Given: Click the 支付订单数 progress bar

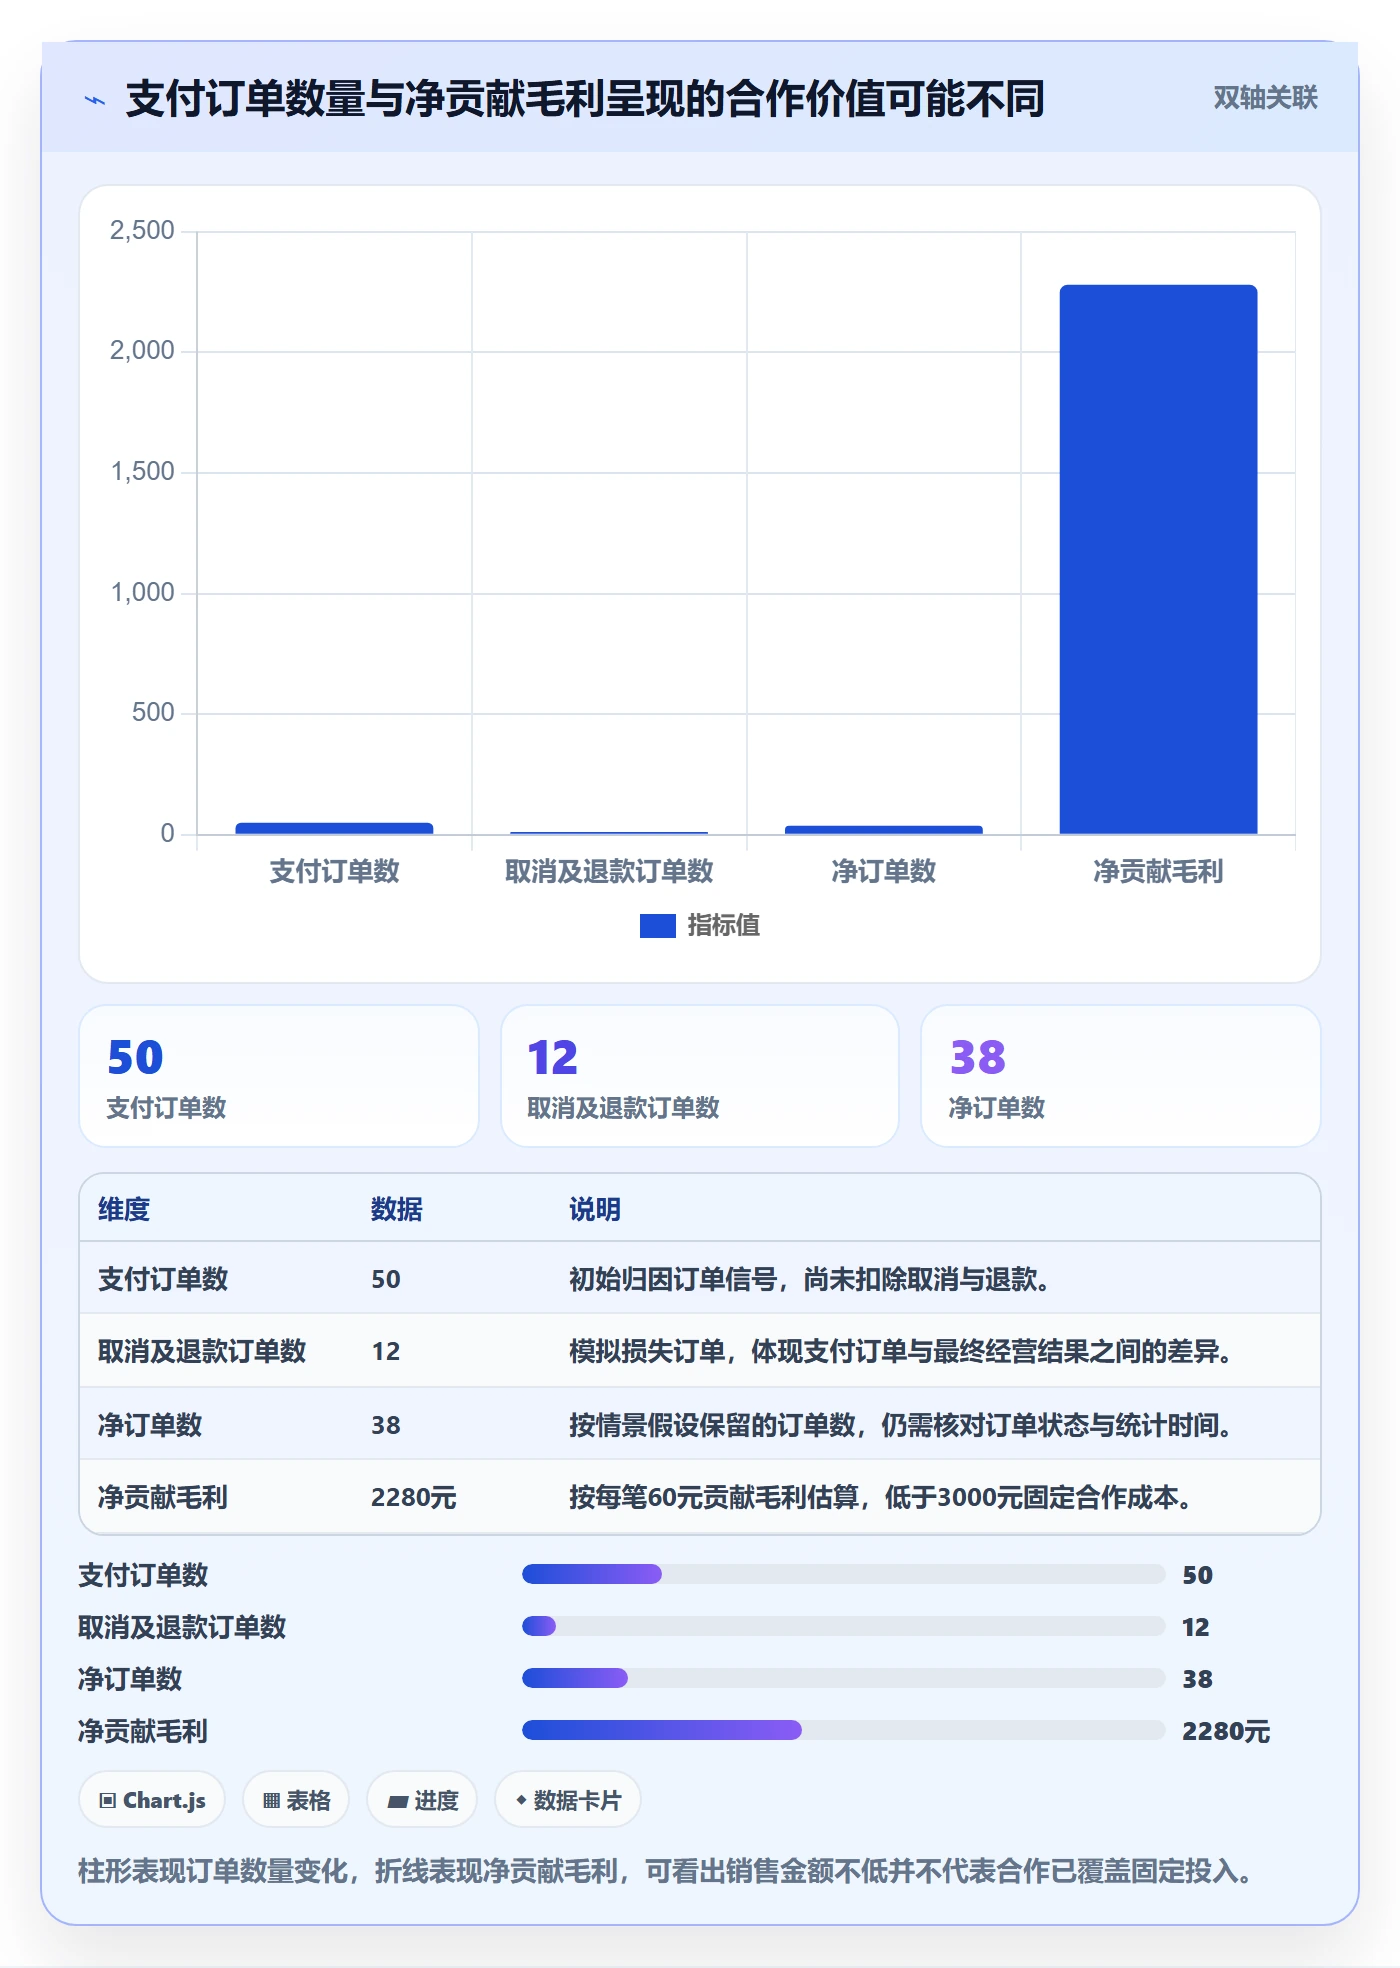Looking at the screenshot, I should tap(843, 1574).
